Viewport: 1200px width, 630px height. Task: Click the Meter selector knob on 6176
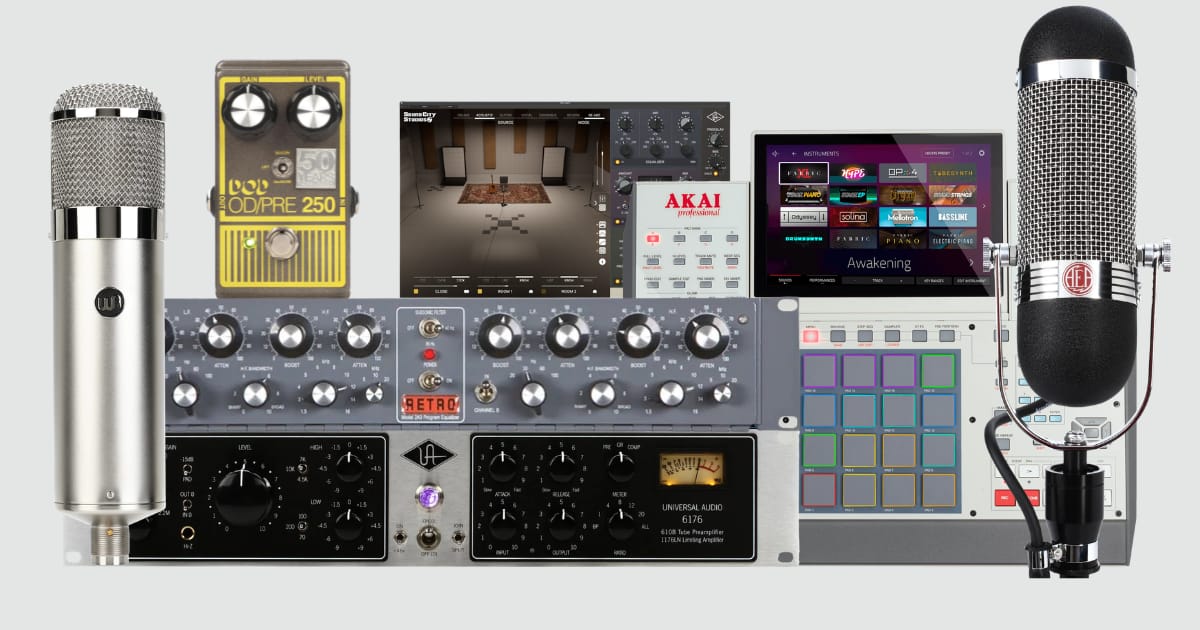(622, 465)
